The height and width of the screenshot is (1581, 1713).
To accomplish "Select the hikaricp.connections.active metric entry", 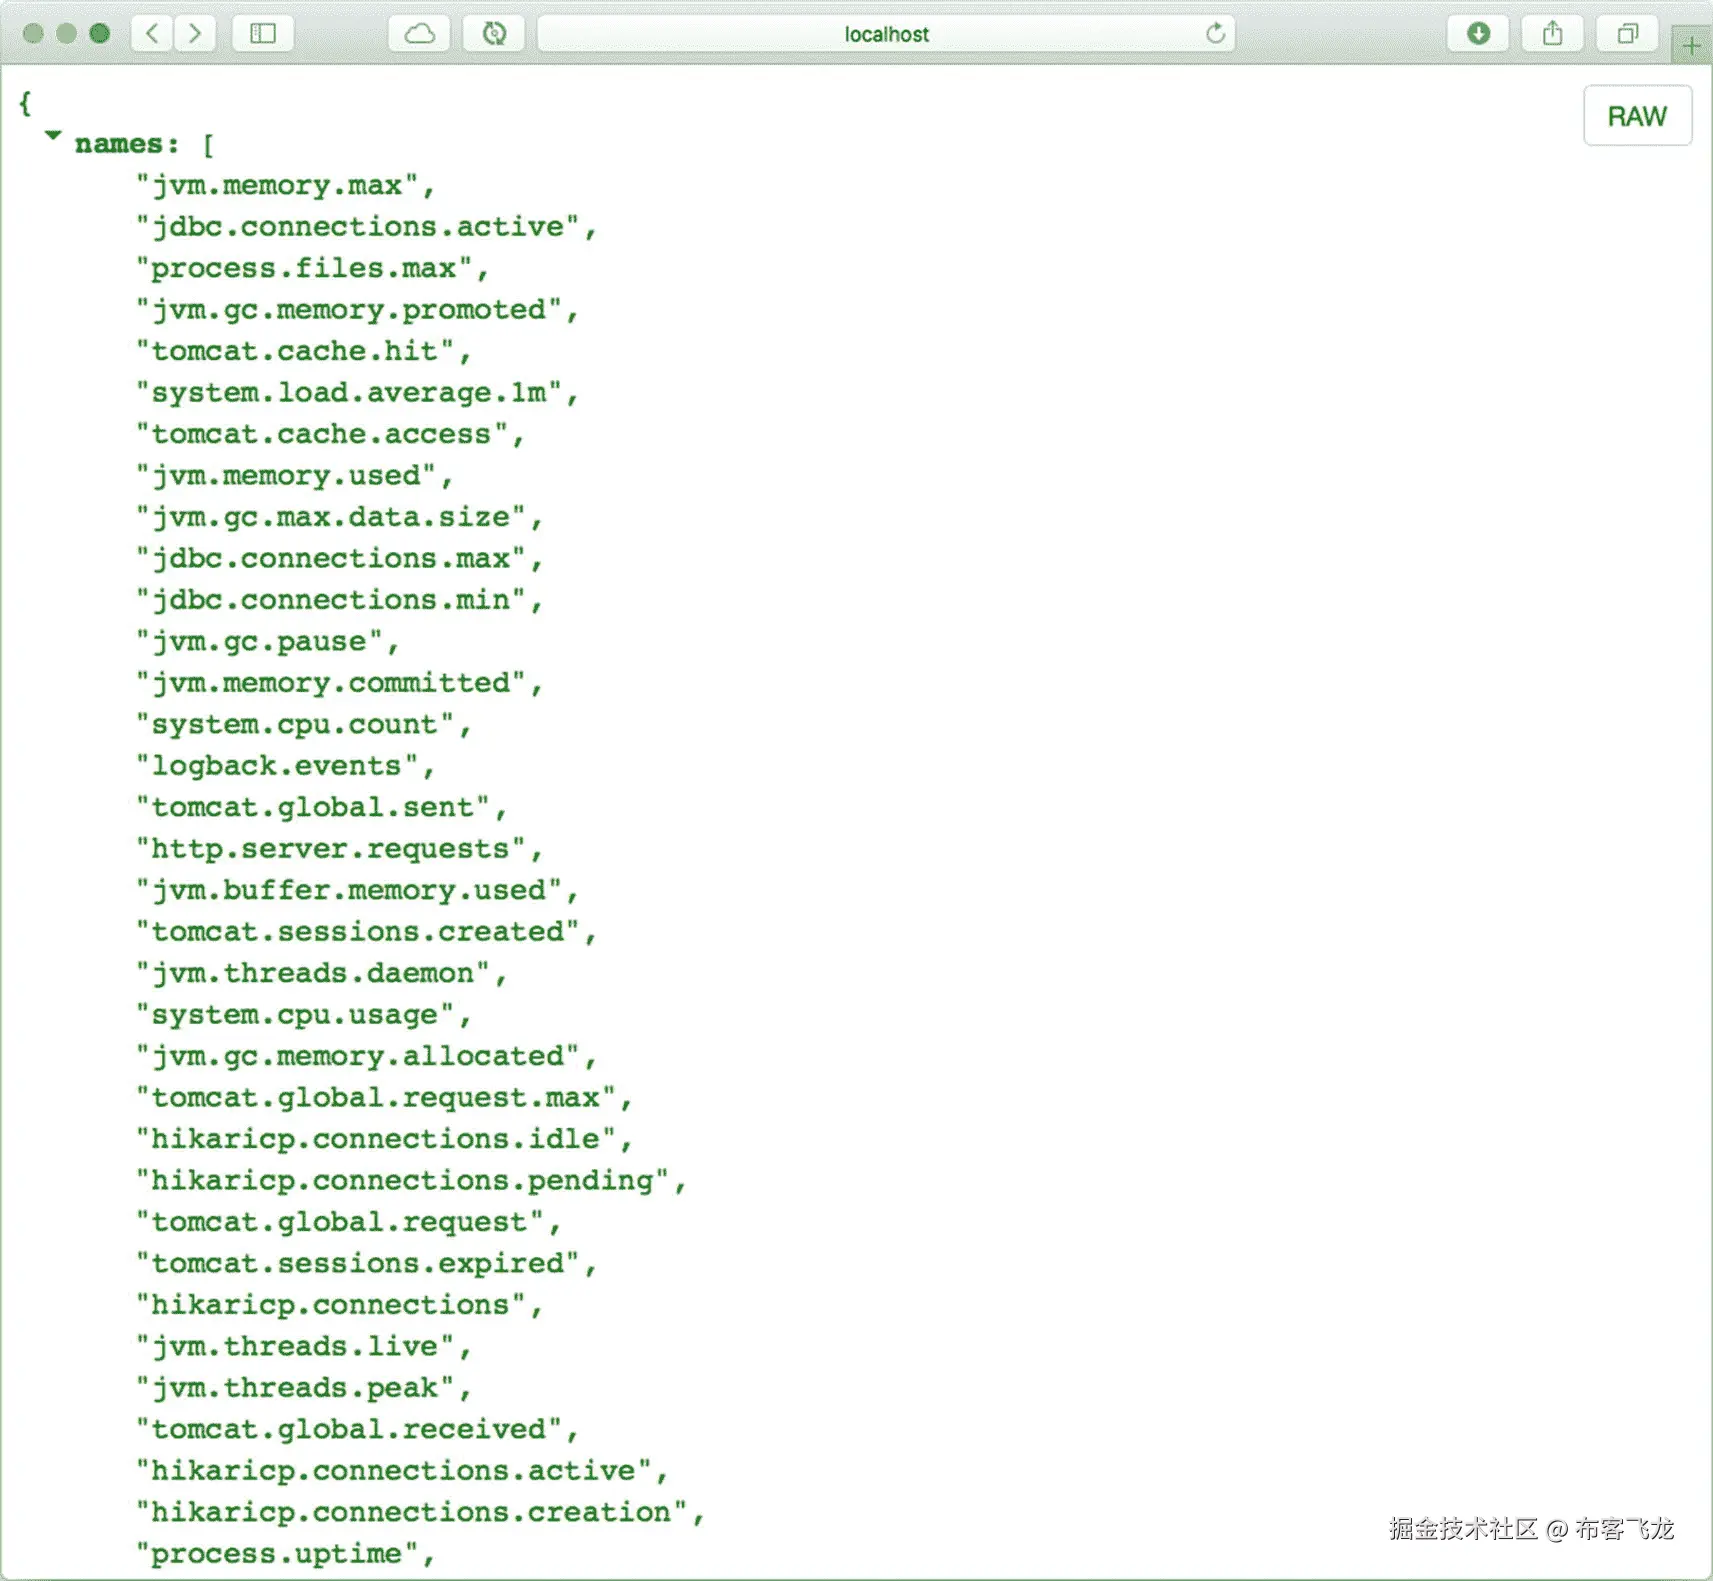I will point(402,1470).
